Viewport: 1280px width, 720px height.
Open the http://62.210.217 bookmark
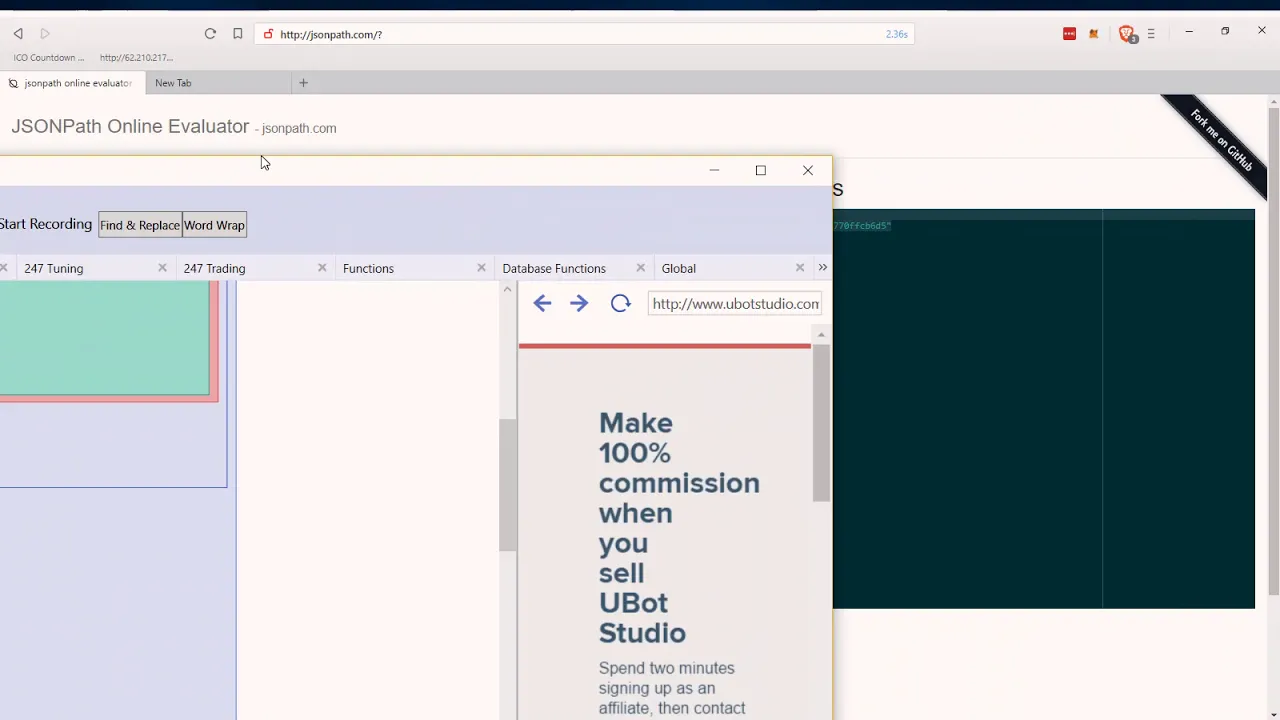[x=136, y=58]
